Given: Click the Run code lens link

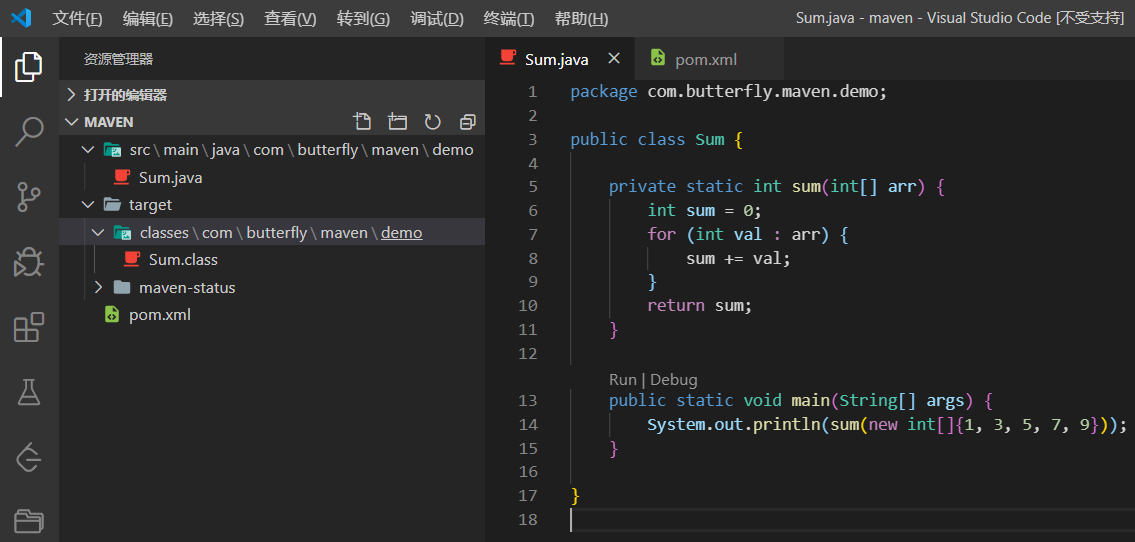Looking at the screenshot, I should tap(623, 379).
